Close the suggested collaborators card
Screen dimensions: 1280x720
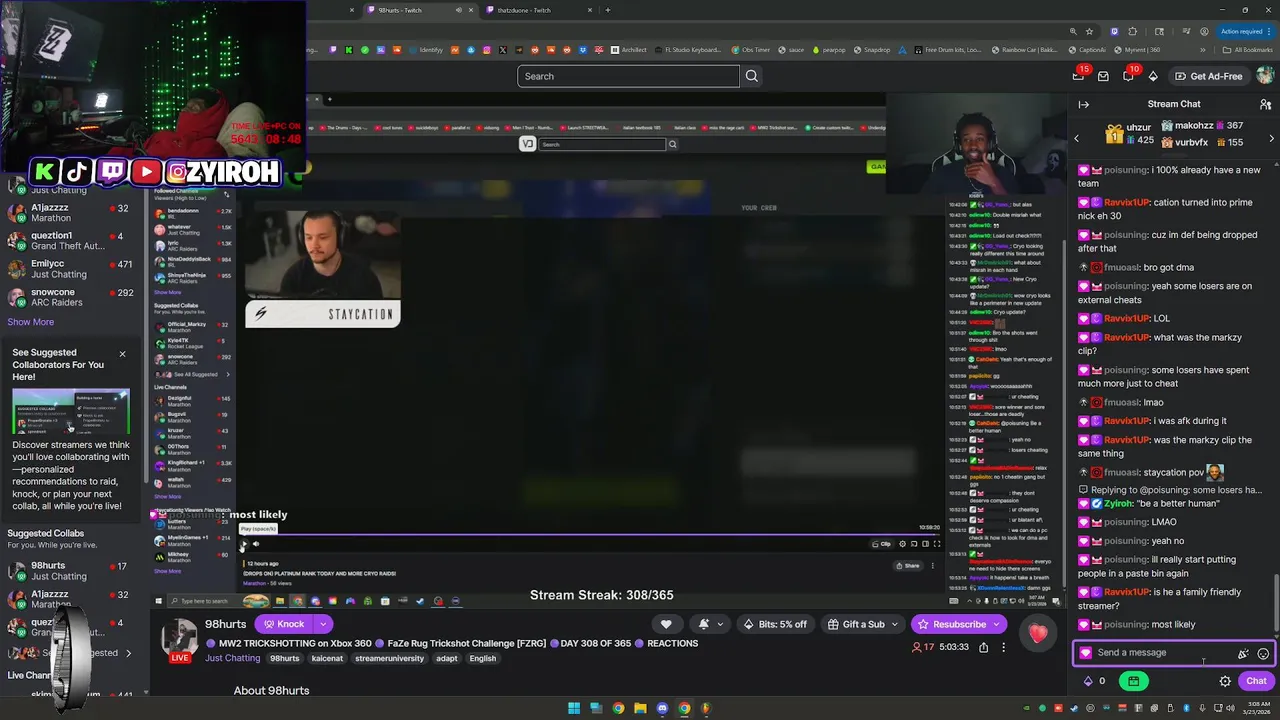[x=122, y=354]
